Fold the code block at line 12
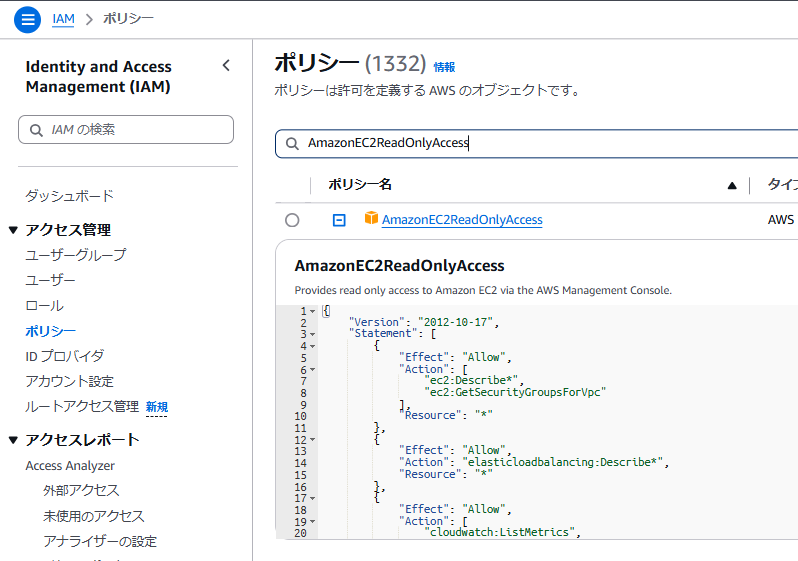 (312, 439)
